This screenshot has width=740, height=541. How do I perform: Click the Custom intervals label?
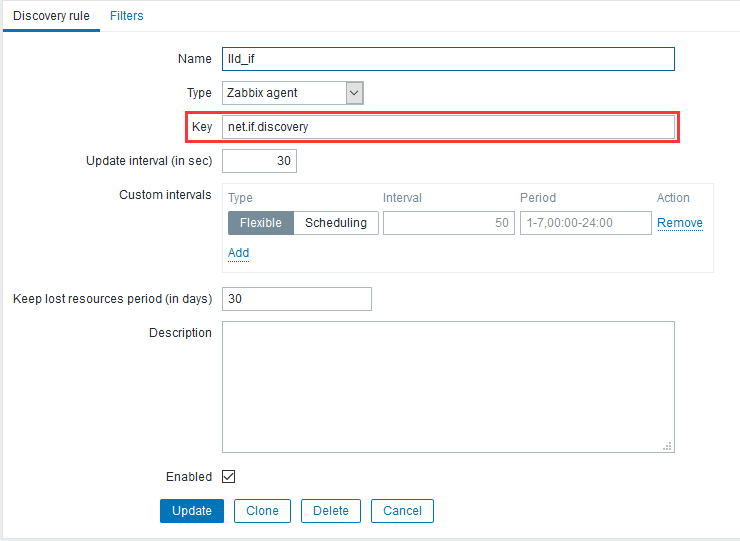[165, 195]
